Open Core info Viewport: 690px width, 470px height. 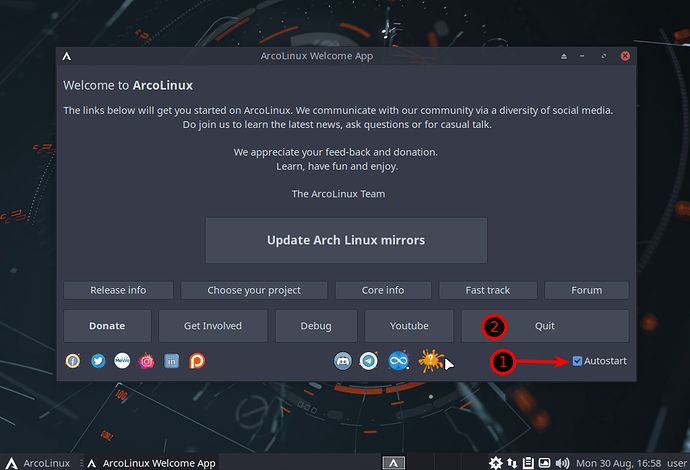tap(383, 290)
